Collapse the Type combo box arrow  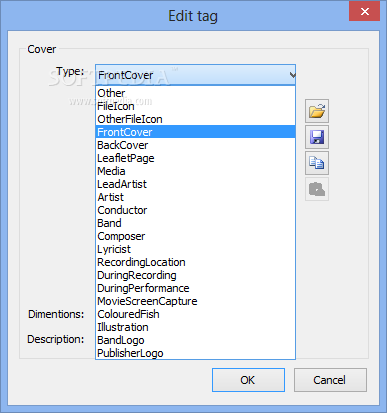click(x=292, y=75)
